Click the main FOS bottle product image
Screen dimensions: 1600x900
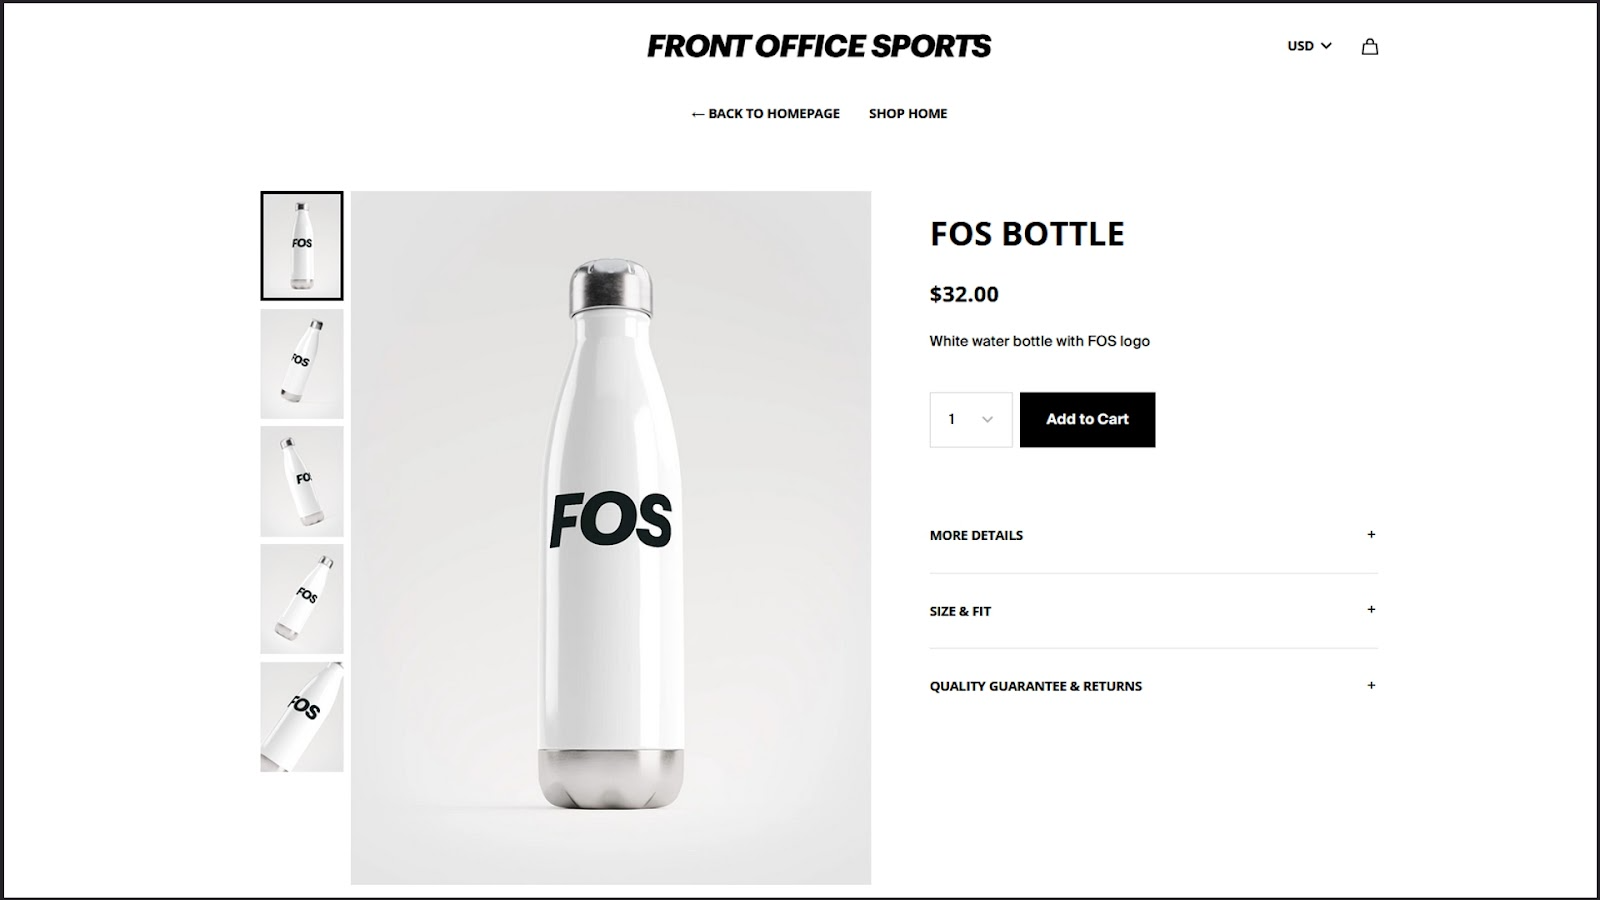click(610, 537)
